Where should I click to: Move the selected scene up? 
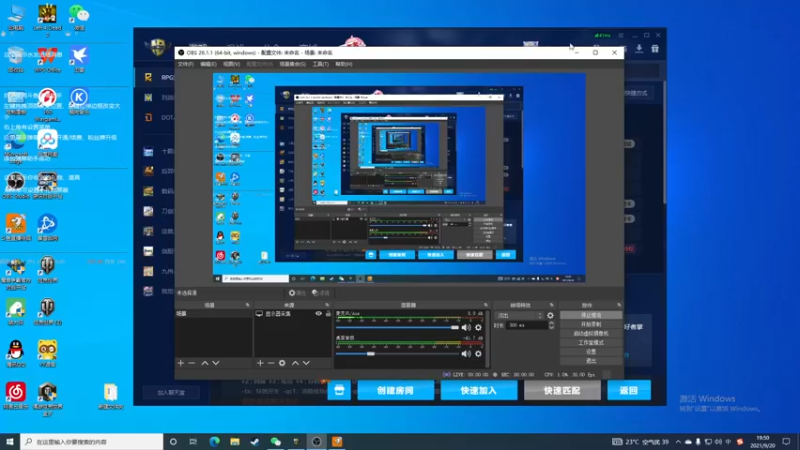205,363
